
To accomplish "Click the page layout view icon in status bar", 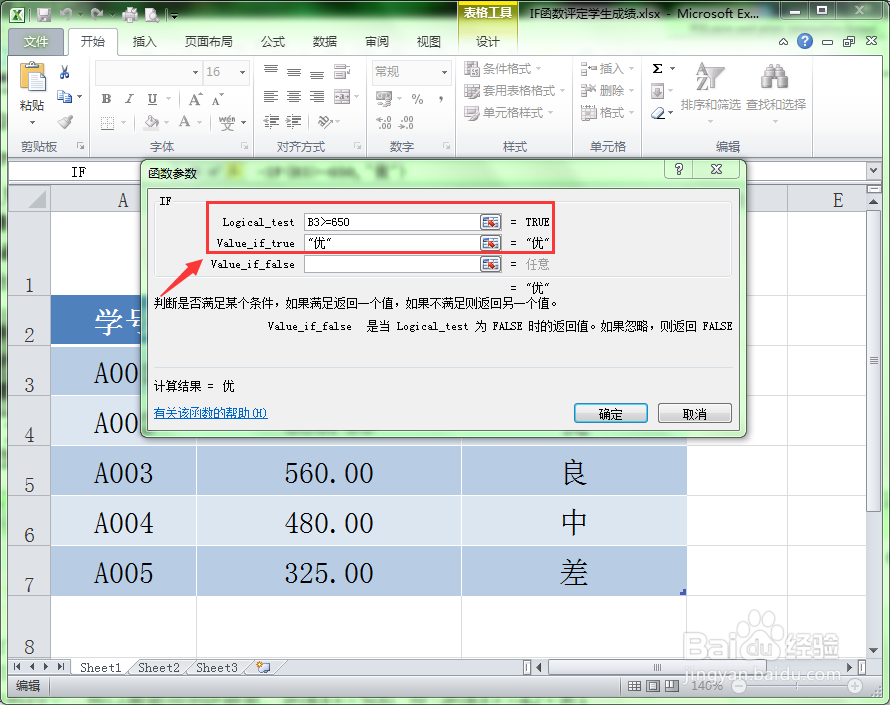I will coord(653,686).
